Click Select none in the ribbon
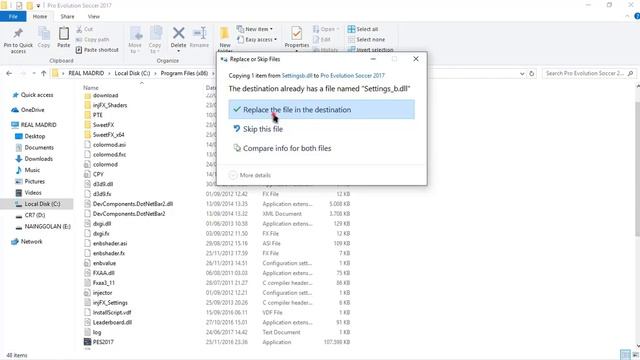The image size is (640, 360). coord(366,40)
